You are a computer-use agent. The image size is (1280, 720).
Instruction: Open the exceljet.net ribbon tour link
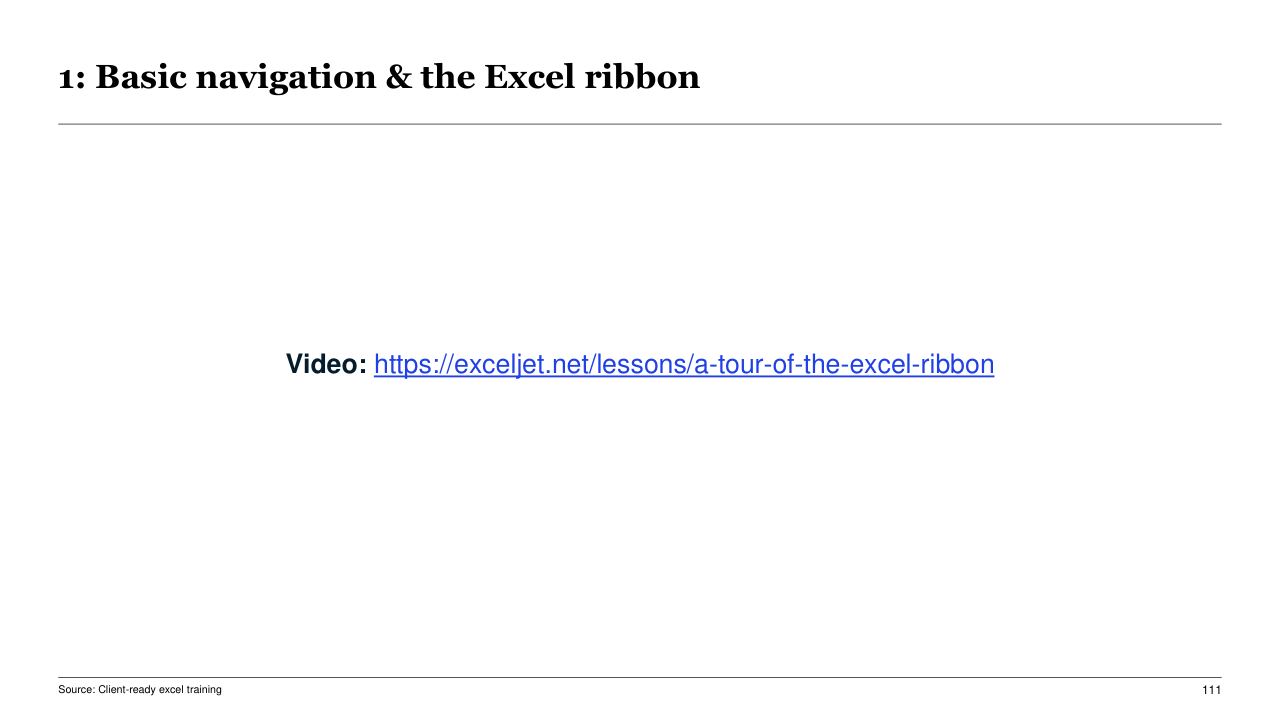click(683, 365)
